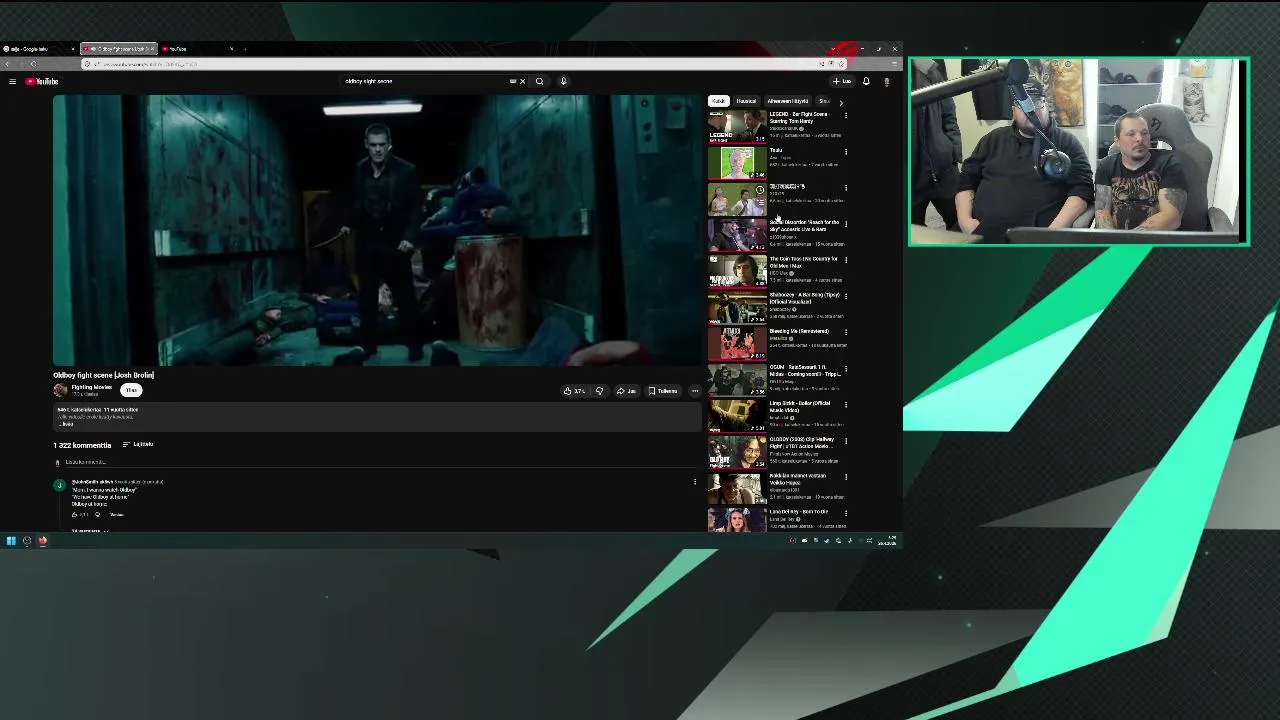Viewport: 1280px width, 720px height.
Task: Reload the page in the browser
Action: click(33, 64)
